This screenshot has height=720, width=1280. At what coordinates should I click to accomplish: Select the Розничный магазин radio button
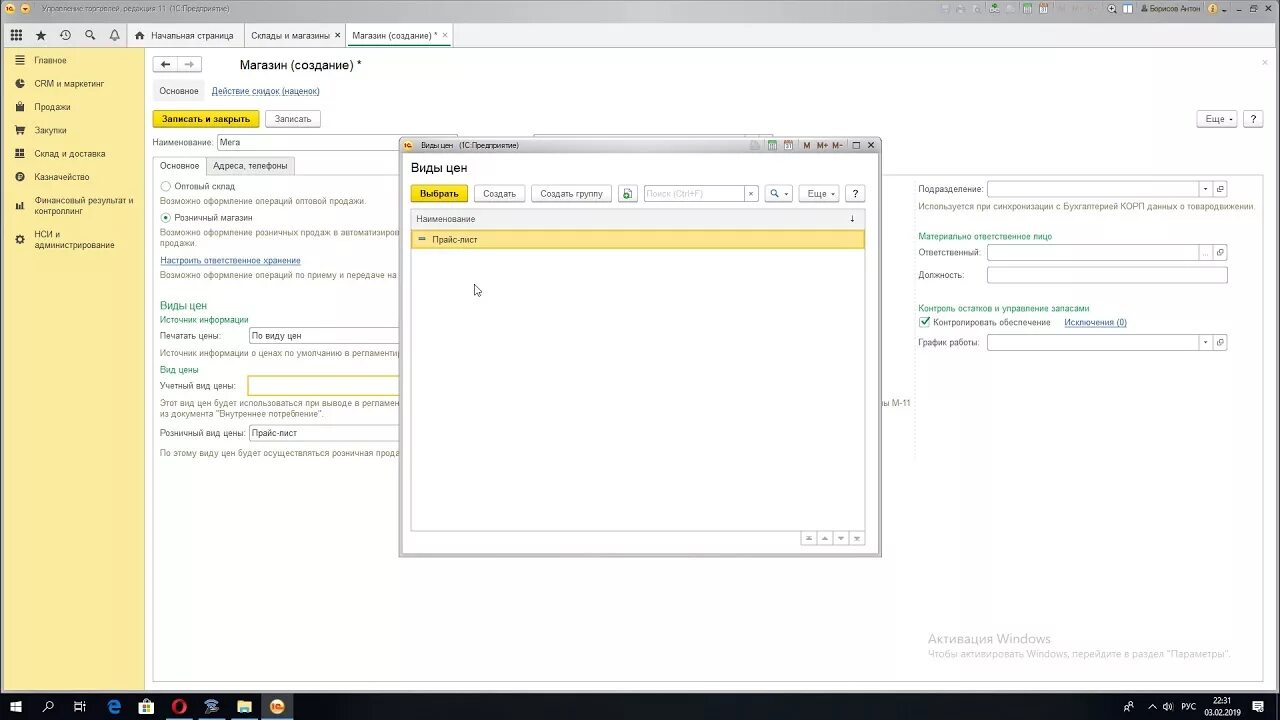tap(166, 217)
